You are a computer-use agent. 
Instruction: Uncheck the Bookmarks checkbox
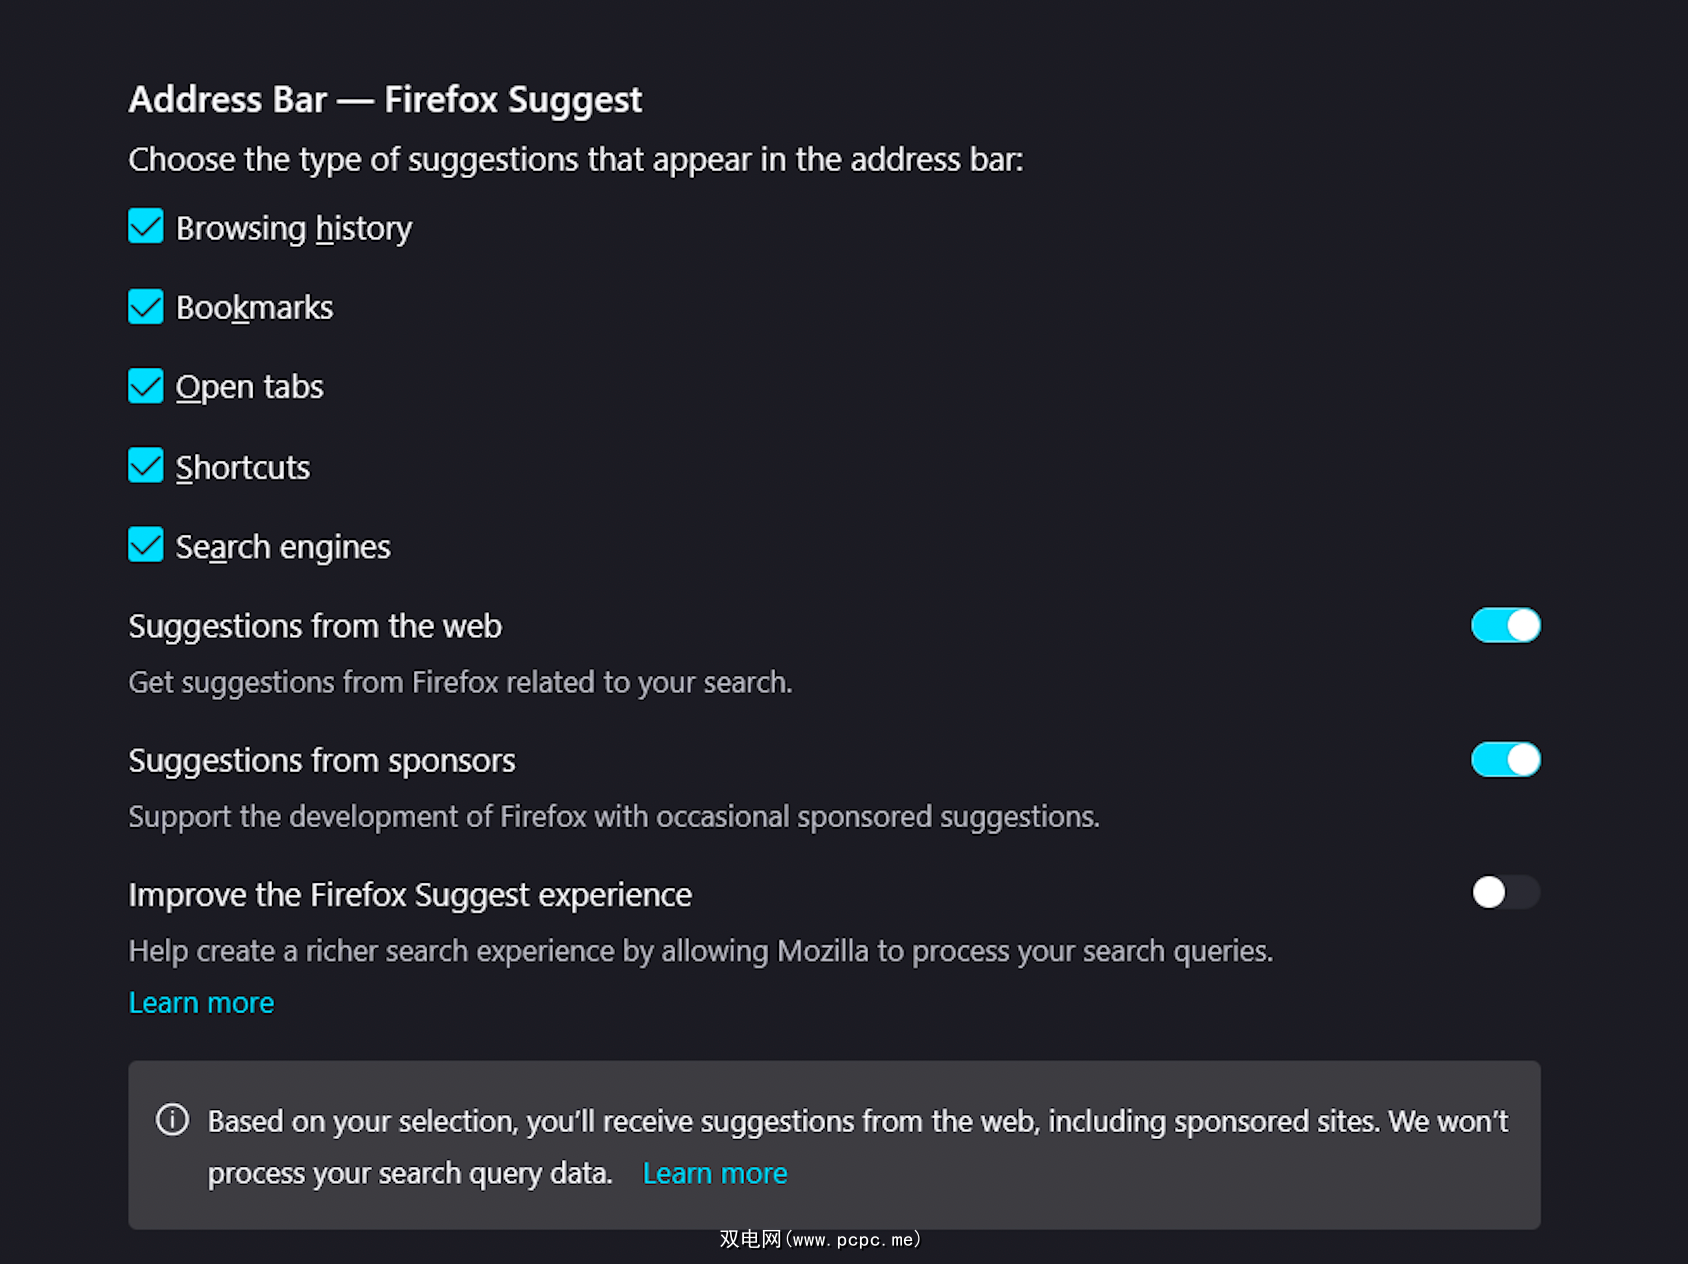(x=146, y=307)
